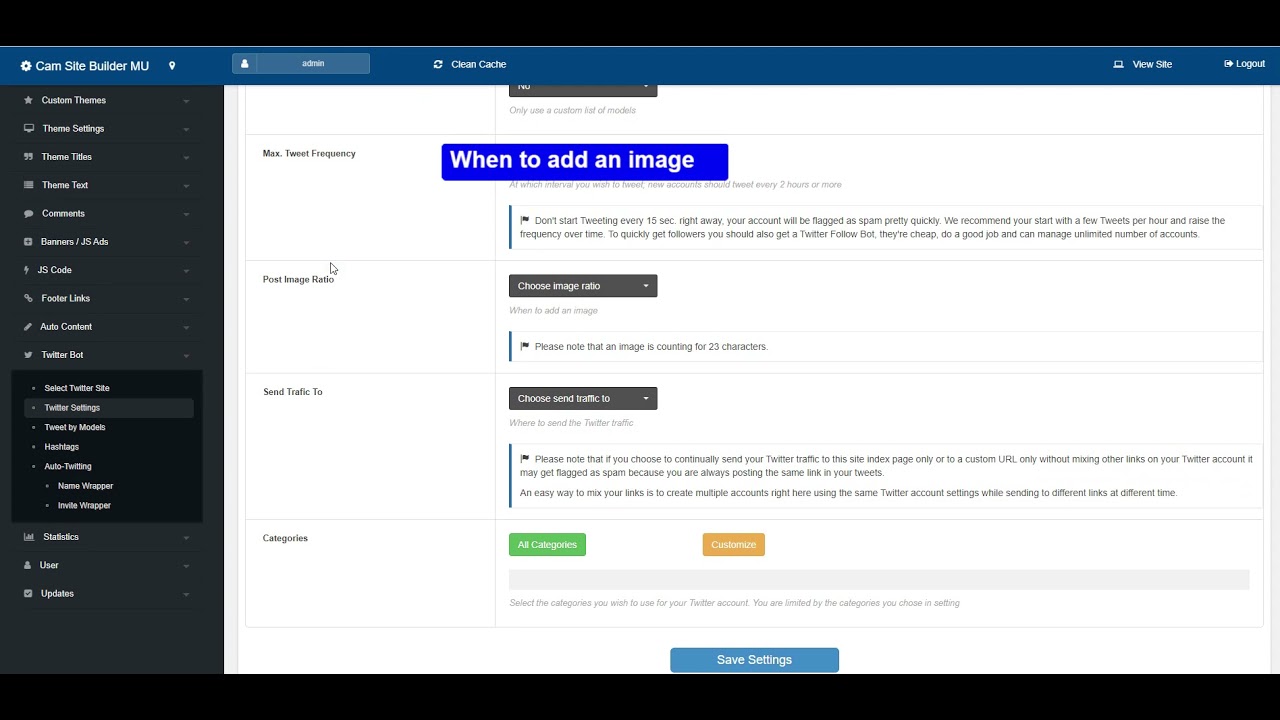Click the Theme Text icon in sidebar
1280x720 pixels.
[29, 185]
